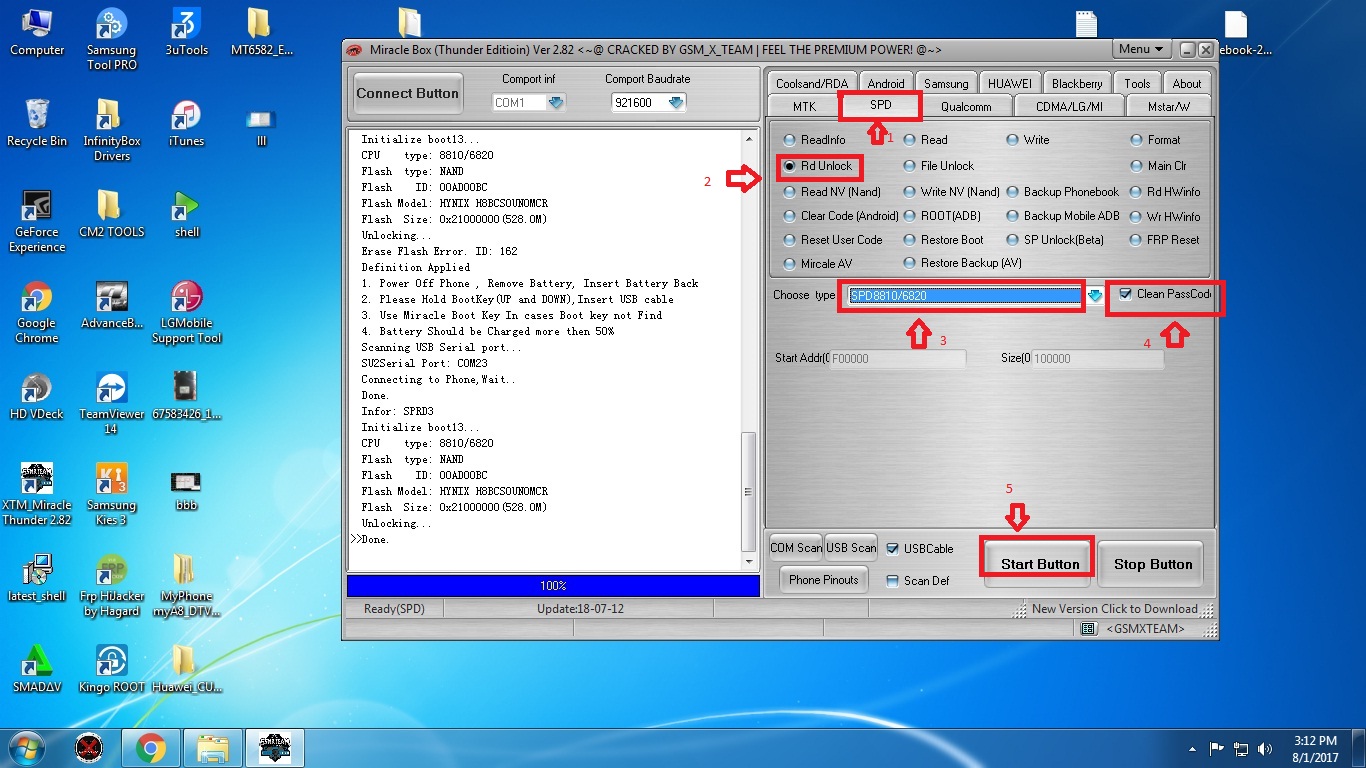Viewport: 1366px width, 768px height.
Task: Open the Recycle Bin
Action: 37,123
